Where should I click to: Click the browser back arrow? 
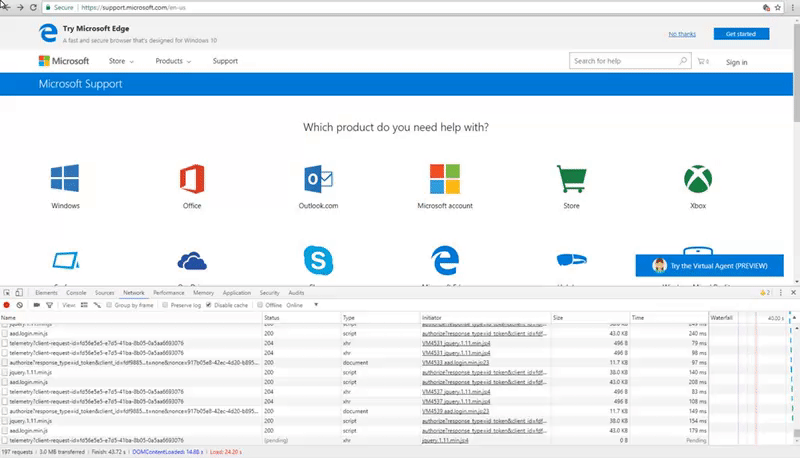click(x=6, y=7)
